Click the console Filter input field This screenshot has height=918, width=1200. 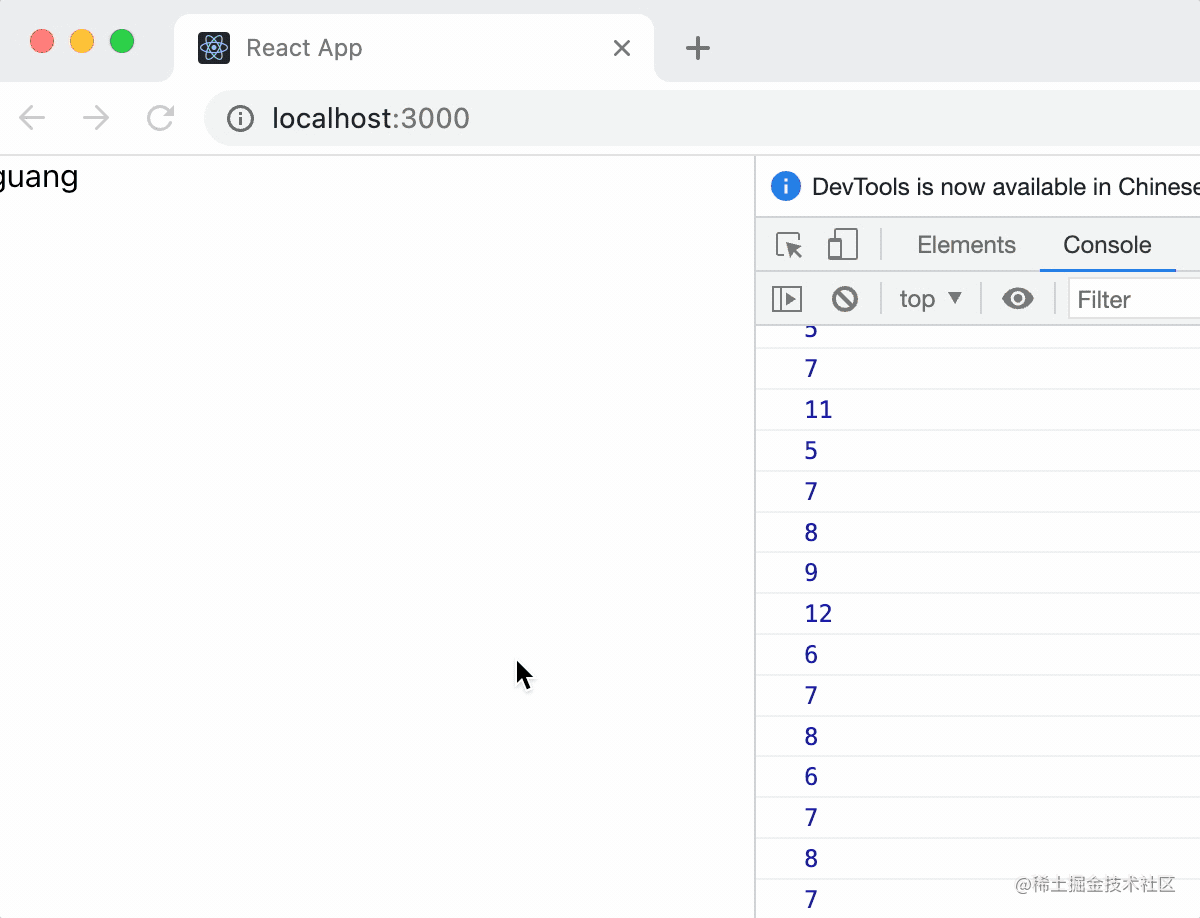click(1135, 300)
